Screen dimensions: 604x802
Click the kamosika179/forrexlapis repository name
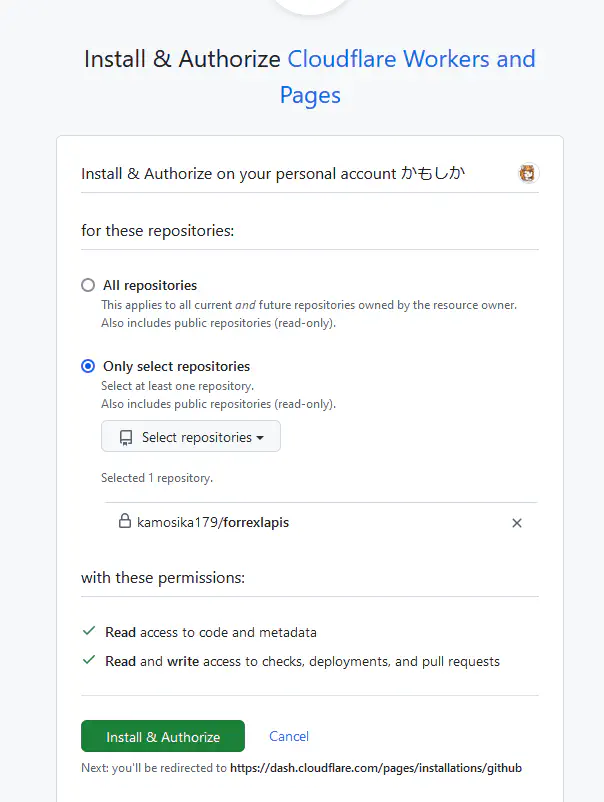[x=213, y=522]
